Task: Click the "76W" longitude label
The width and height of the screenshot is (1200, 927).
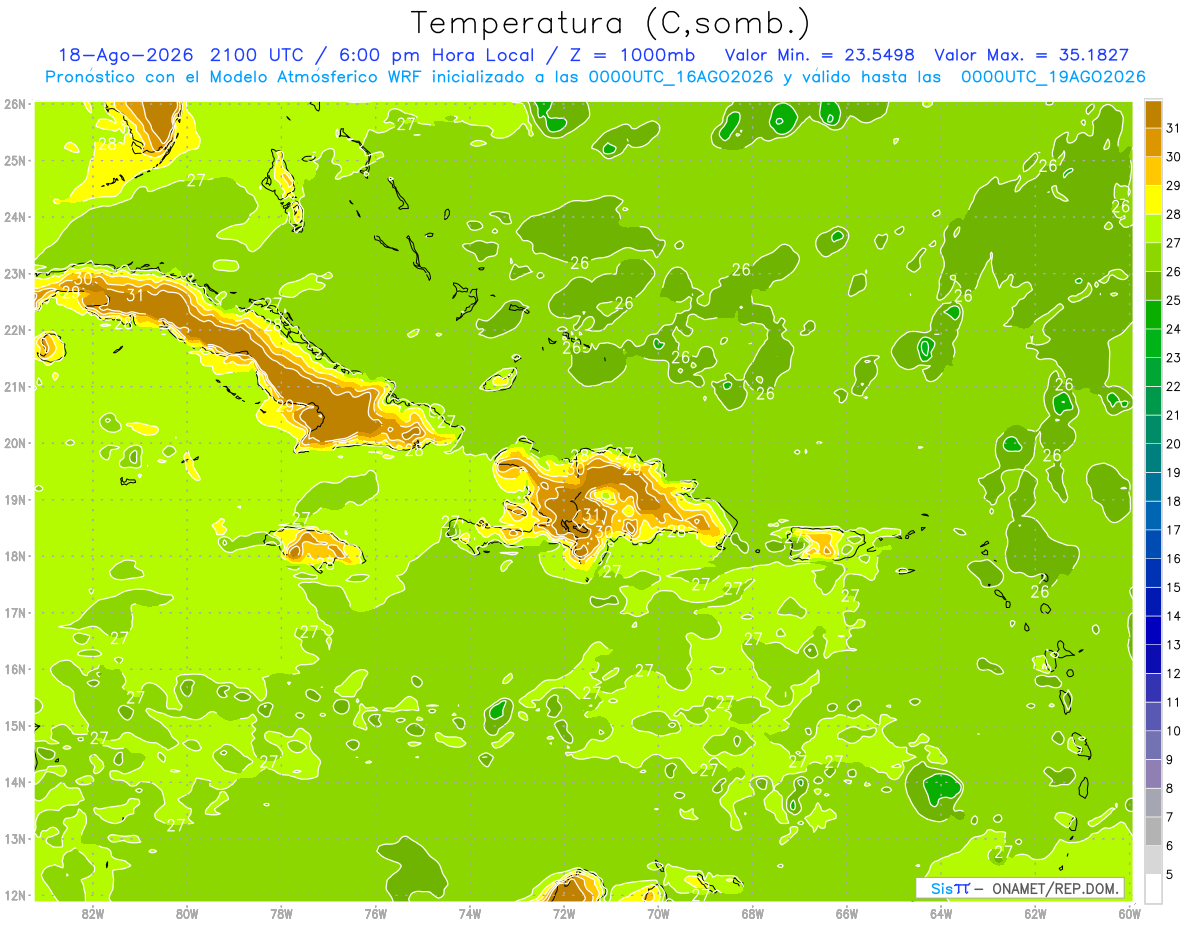Action: (375, 913)
